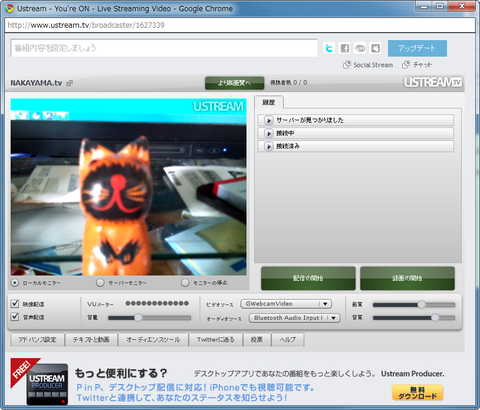Click the Twitter share icon
Screen dimensions: 480x410
329,48
